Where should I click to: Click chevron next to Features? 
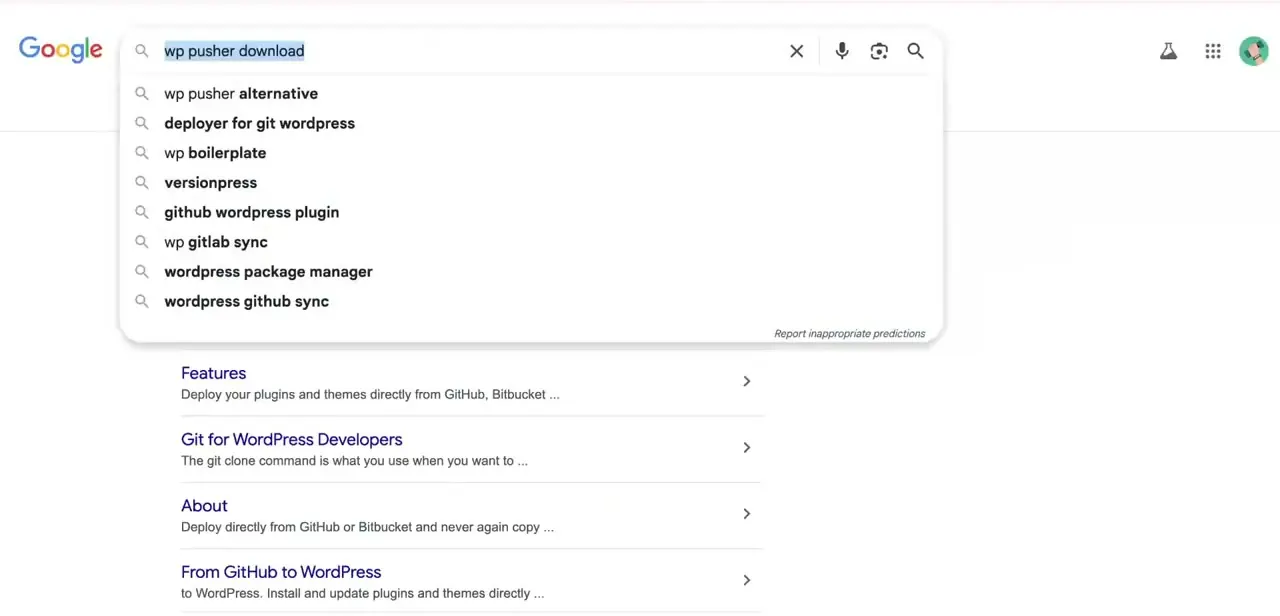(746, 381)
